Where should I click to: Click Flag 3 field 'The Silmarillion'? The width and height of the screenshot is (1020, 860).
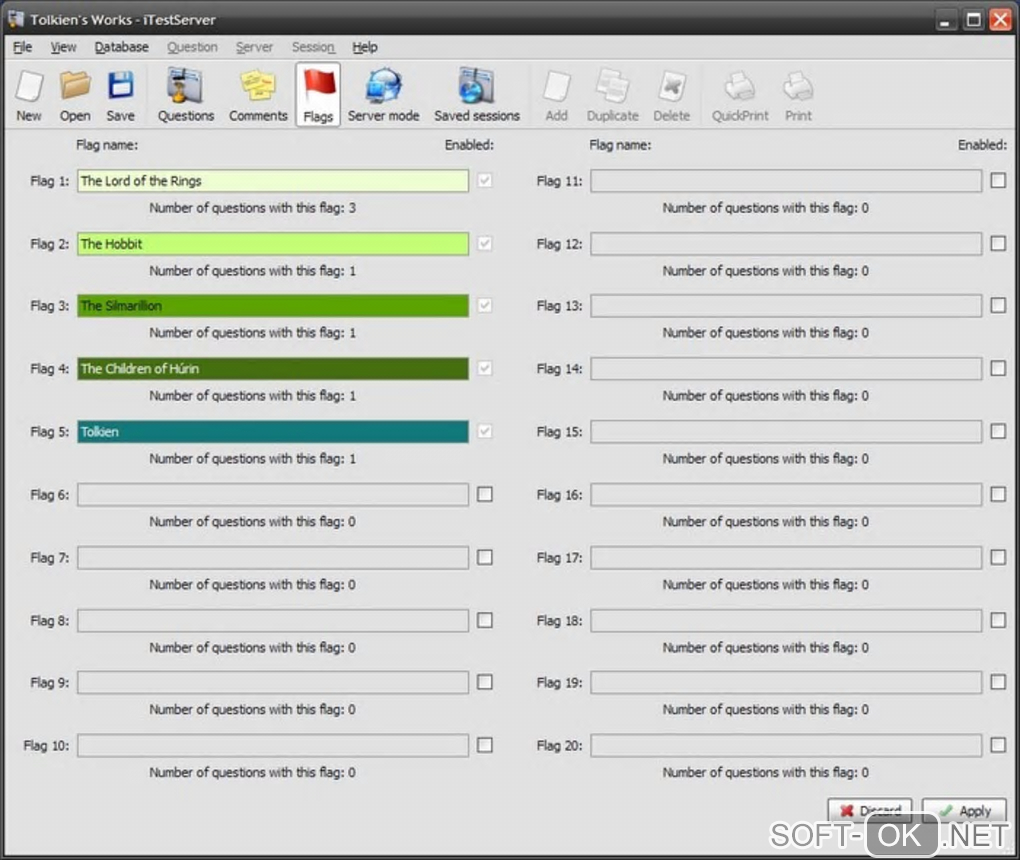coord(273,306)
